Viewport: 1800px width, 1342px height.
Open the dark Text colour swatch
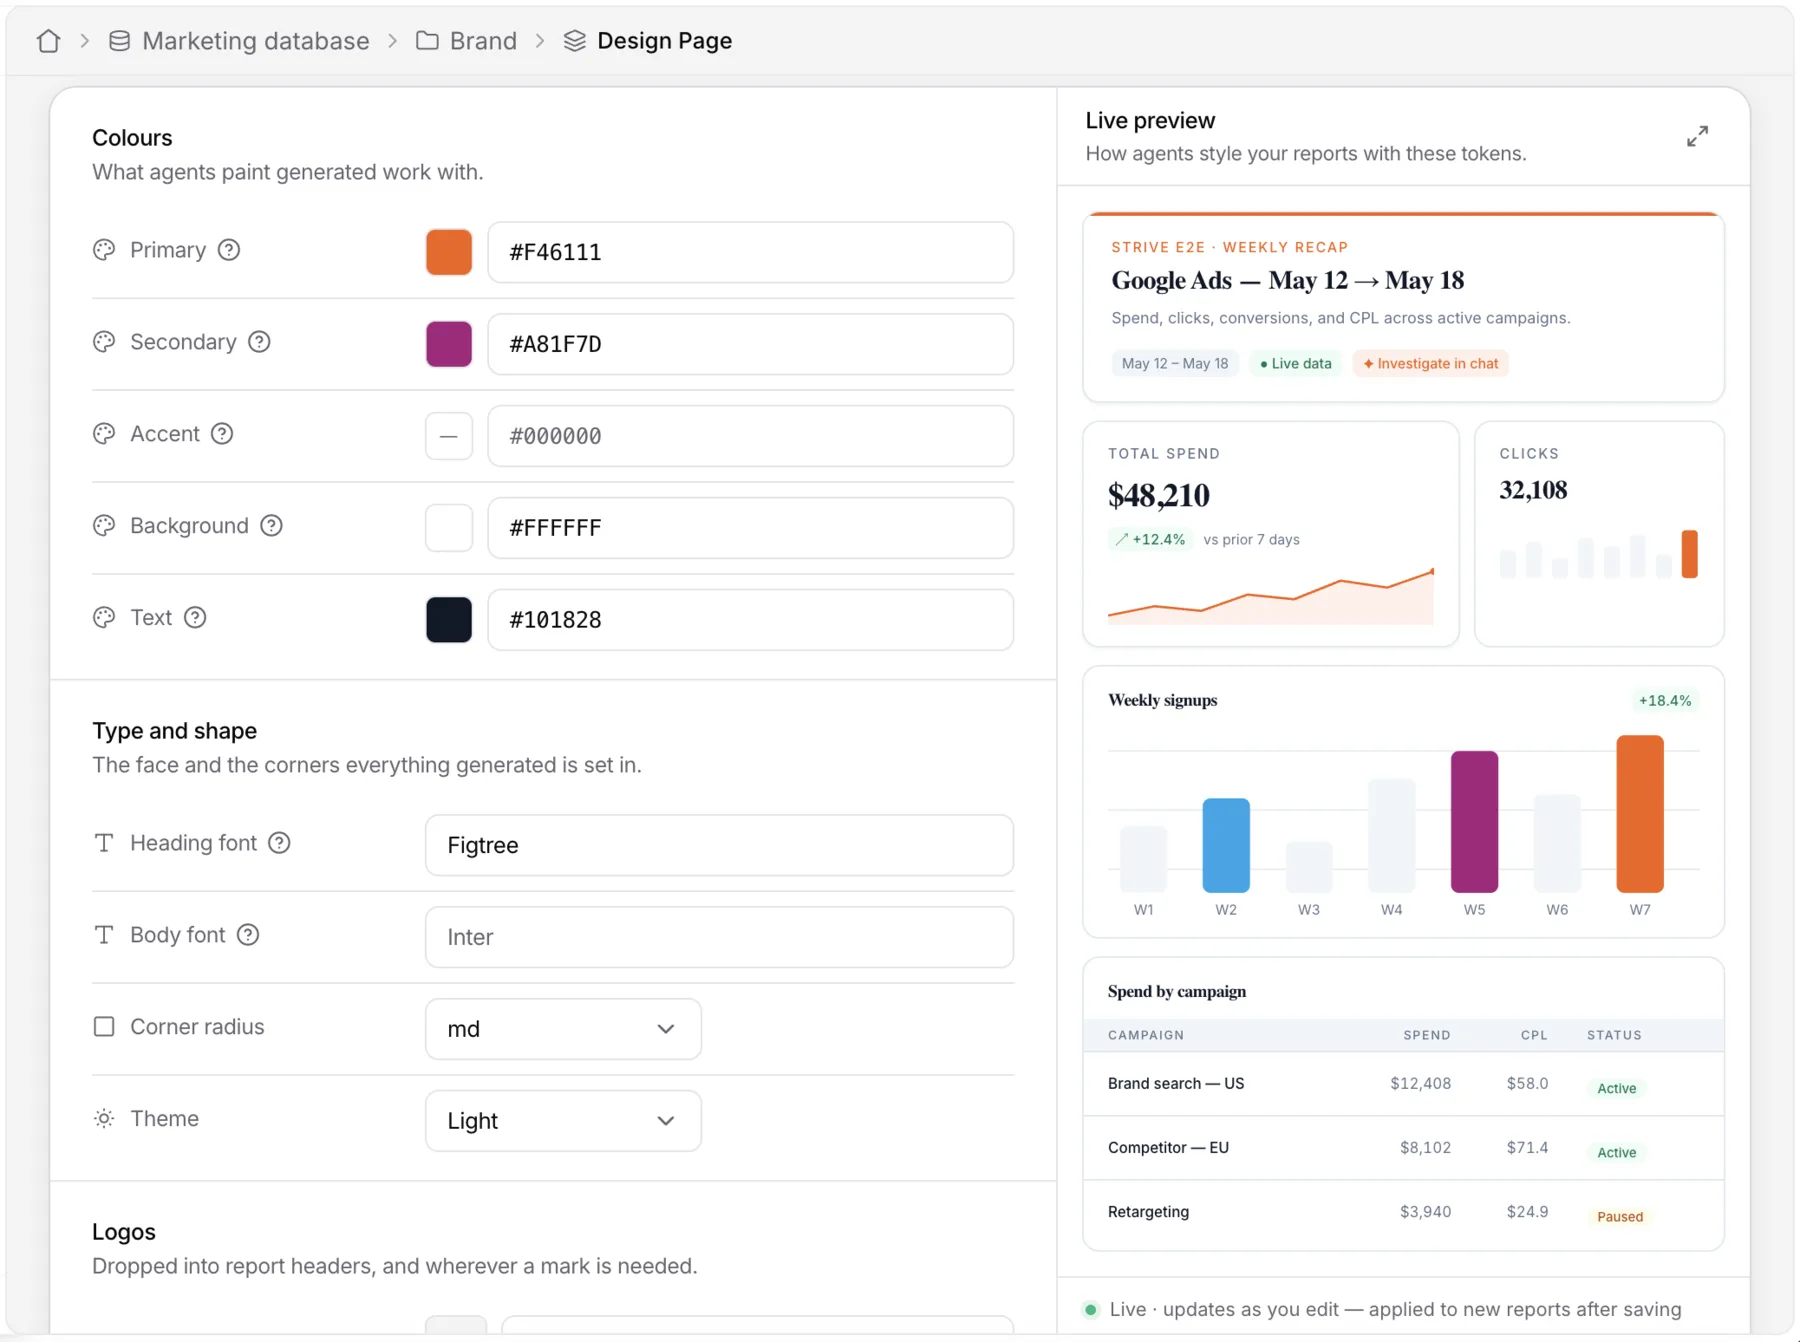click(x=449, y=620)
